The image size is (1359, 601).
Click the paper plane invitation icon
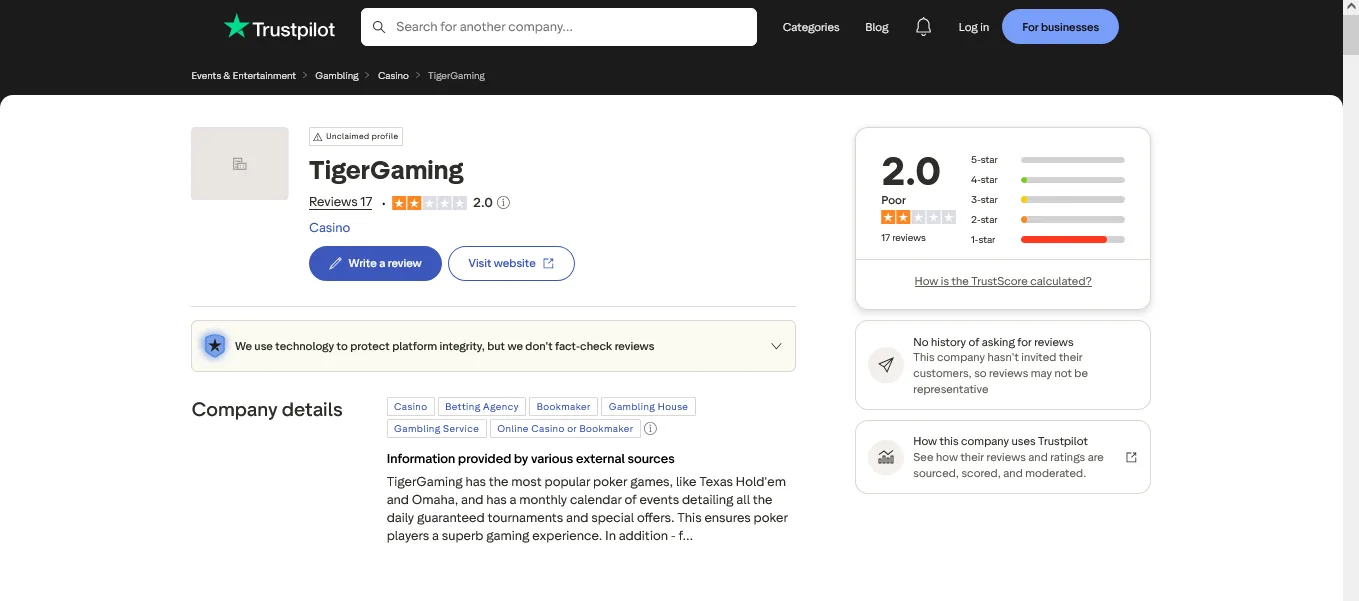(885, 365)
